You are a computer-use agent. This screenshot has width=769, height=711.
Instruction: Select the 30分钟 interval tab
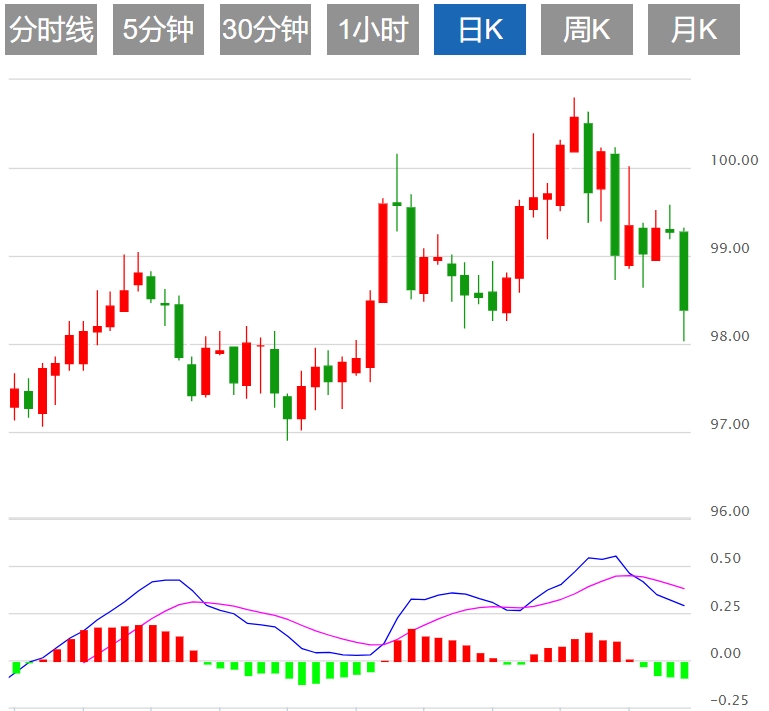pos(265,29)
